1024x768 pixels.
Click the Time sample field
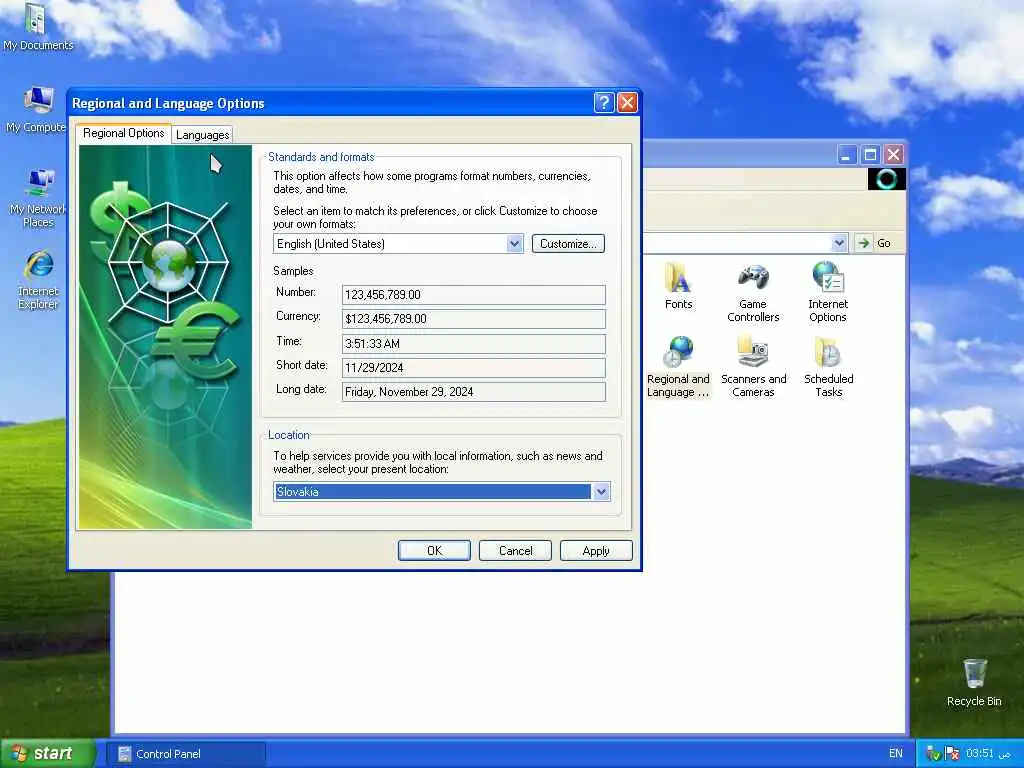(473, 344)
